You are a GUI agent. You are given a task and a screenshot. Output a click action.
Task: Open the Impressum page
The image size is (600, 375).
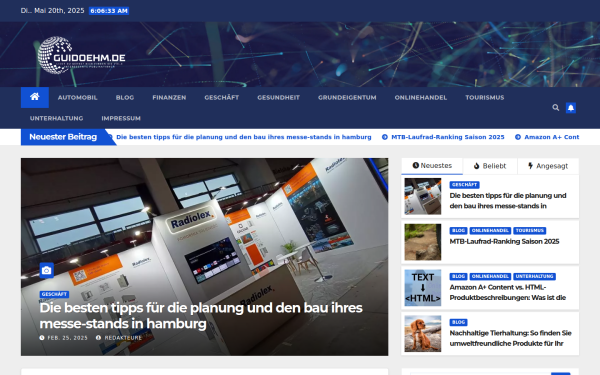[x=121, y=118]
